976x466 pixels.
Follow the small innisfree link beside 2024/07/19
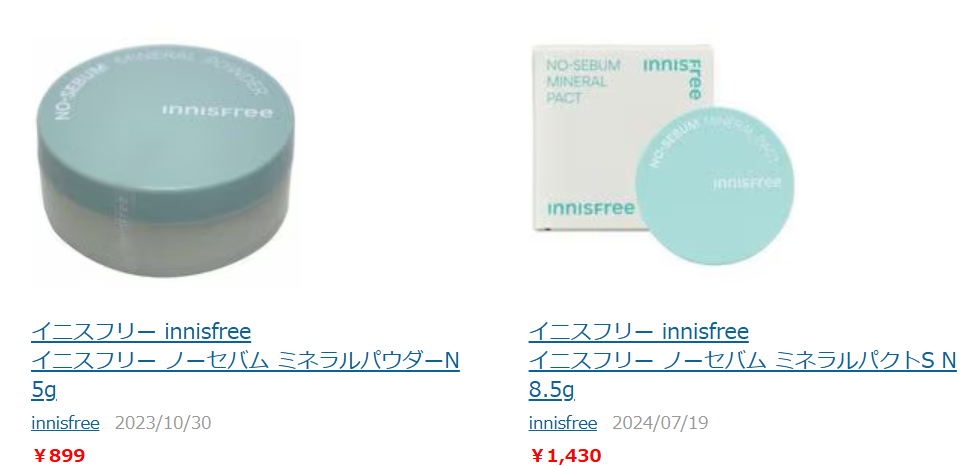pos(563,424)
